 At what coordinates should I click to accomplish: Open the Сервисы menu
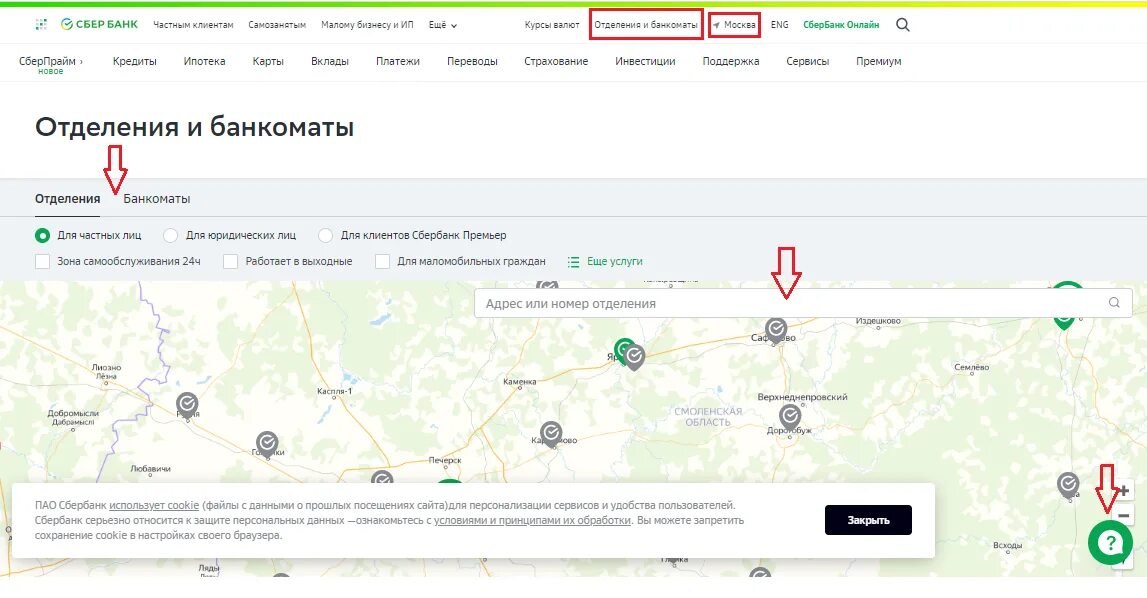(808, 61)
